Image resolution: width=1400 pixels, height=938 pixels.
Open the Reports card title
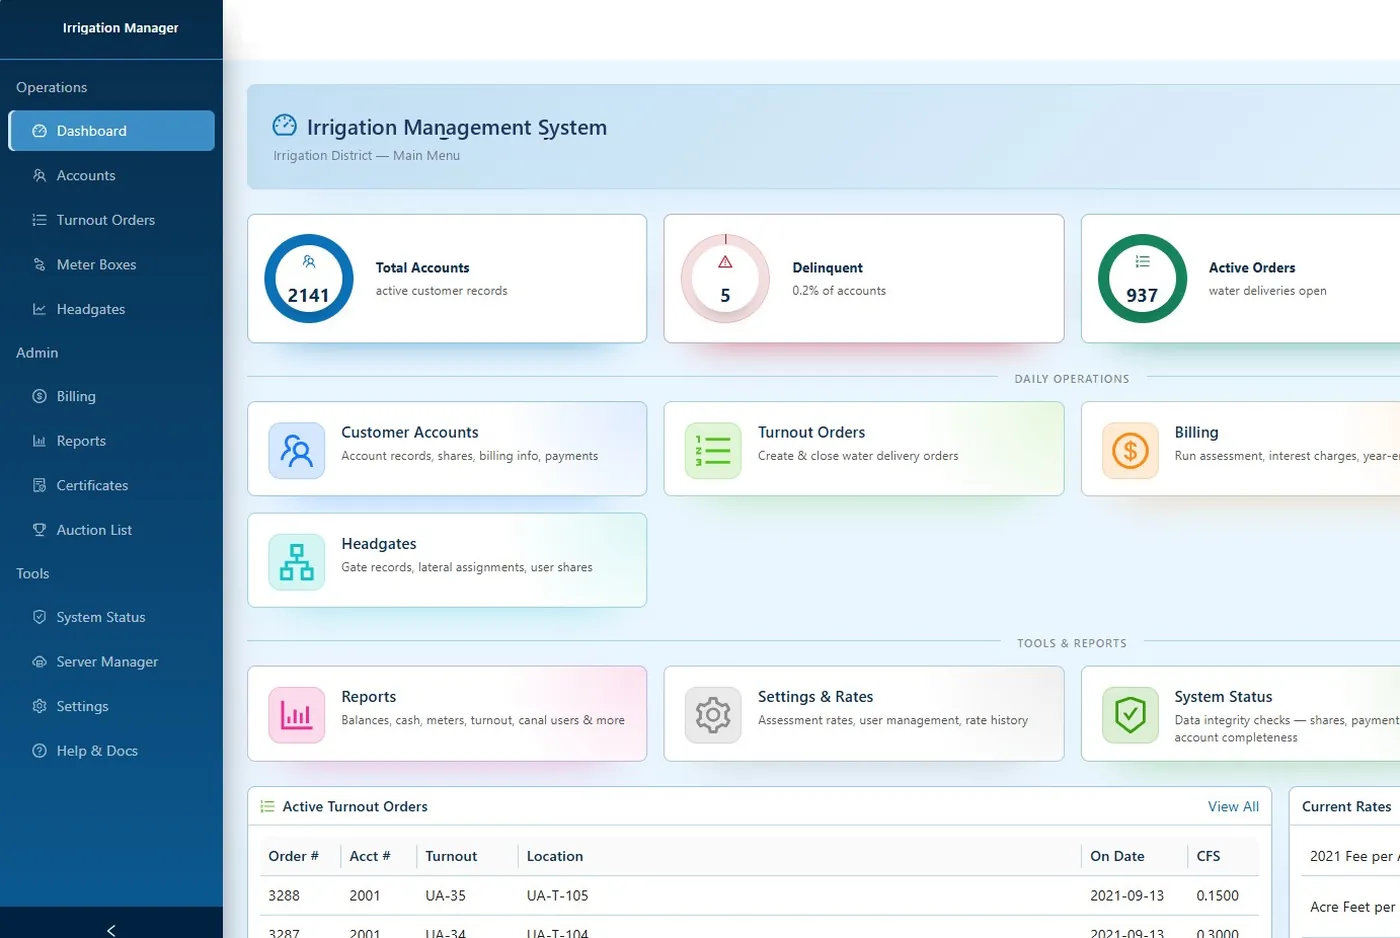click(369, 697)
